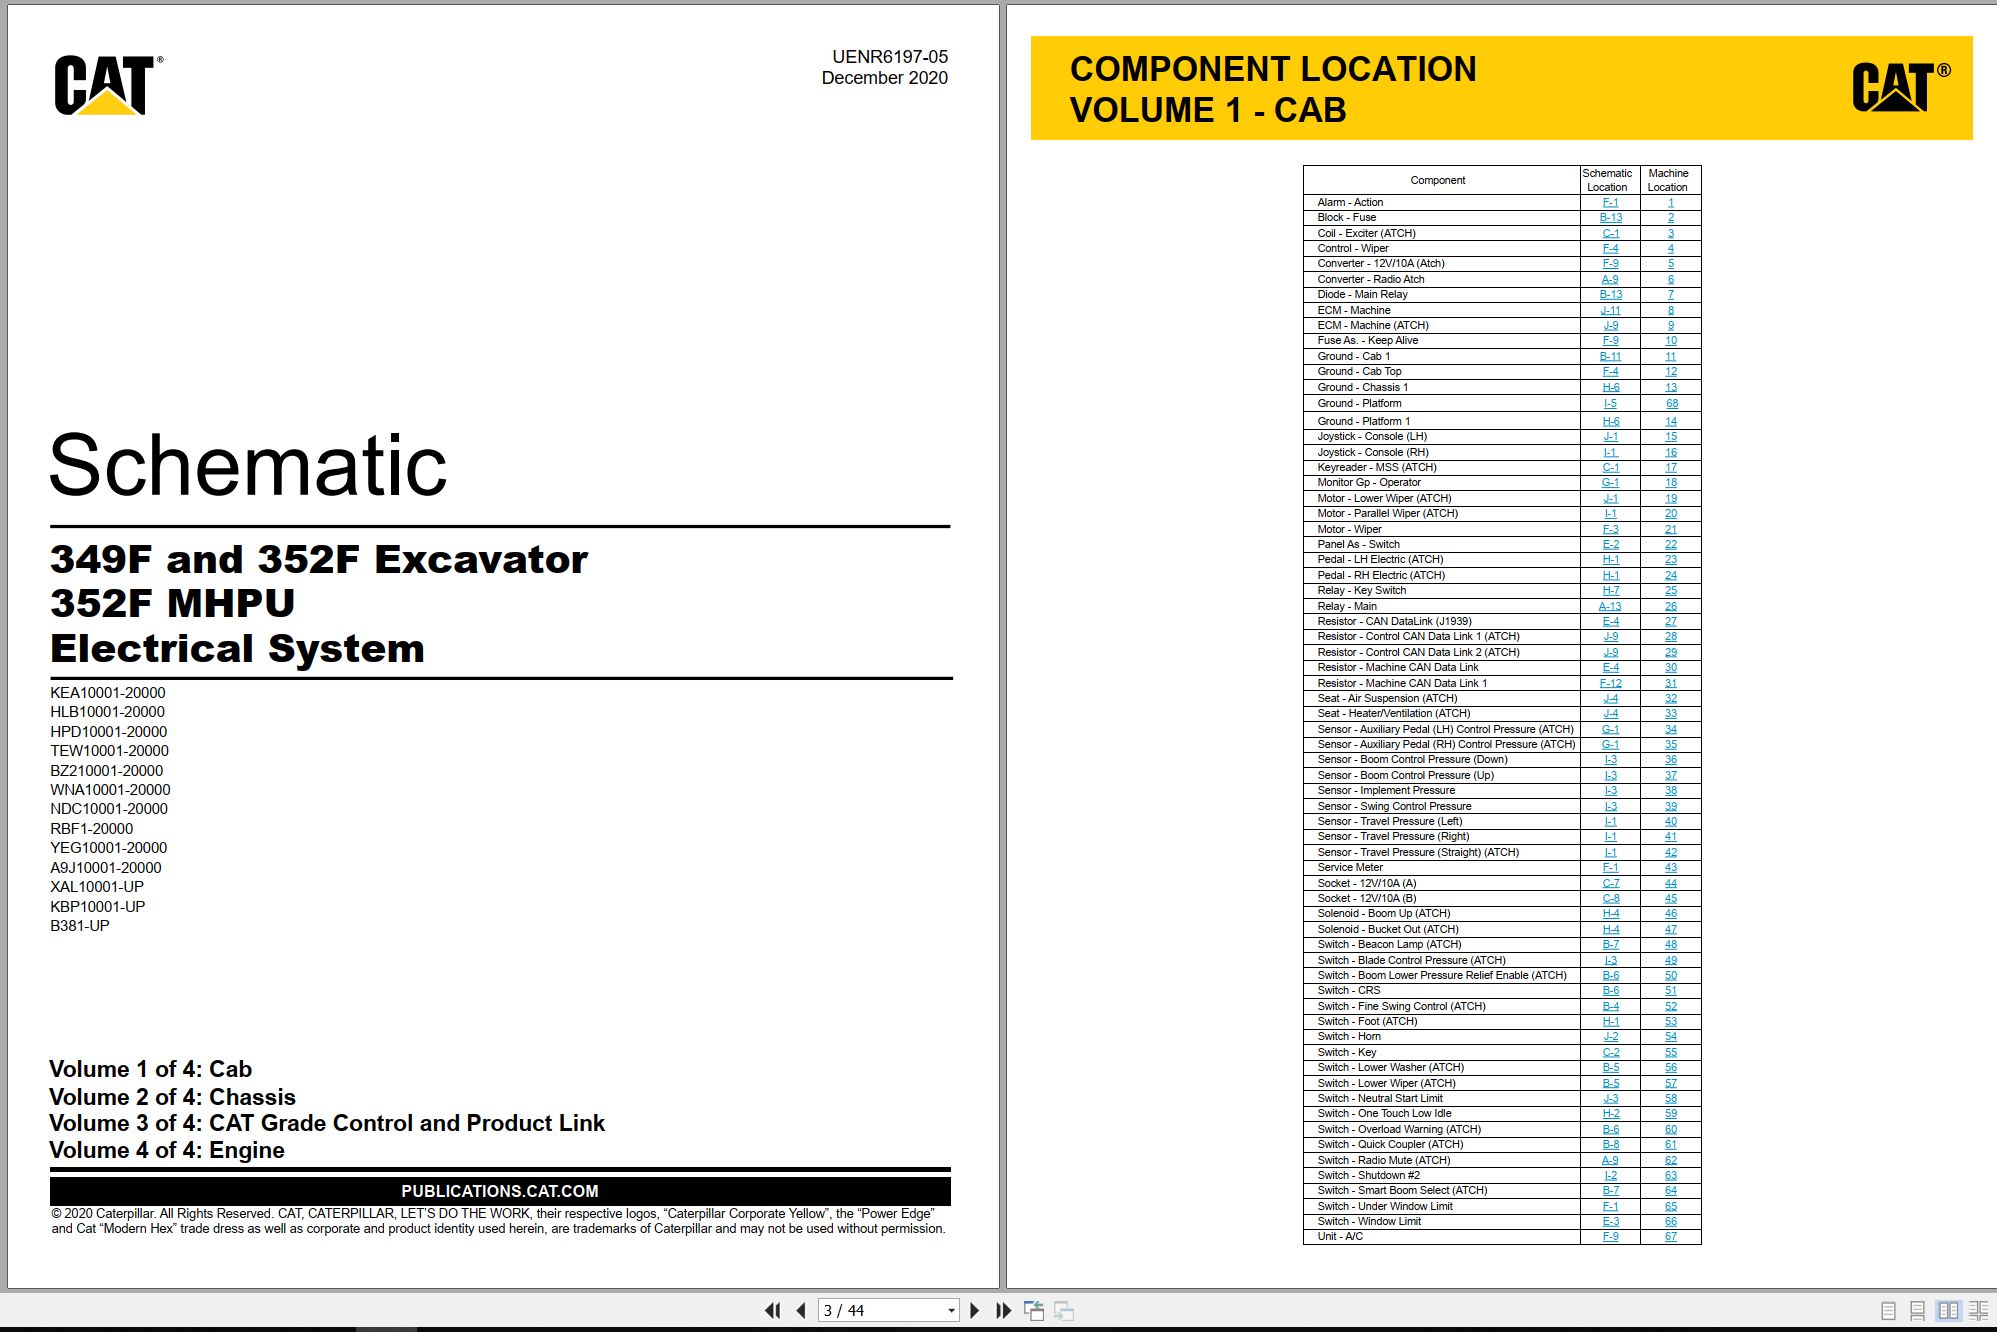
Task: Open machine location 68 for Ground - Platform
Action: [1671, 404]
